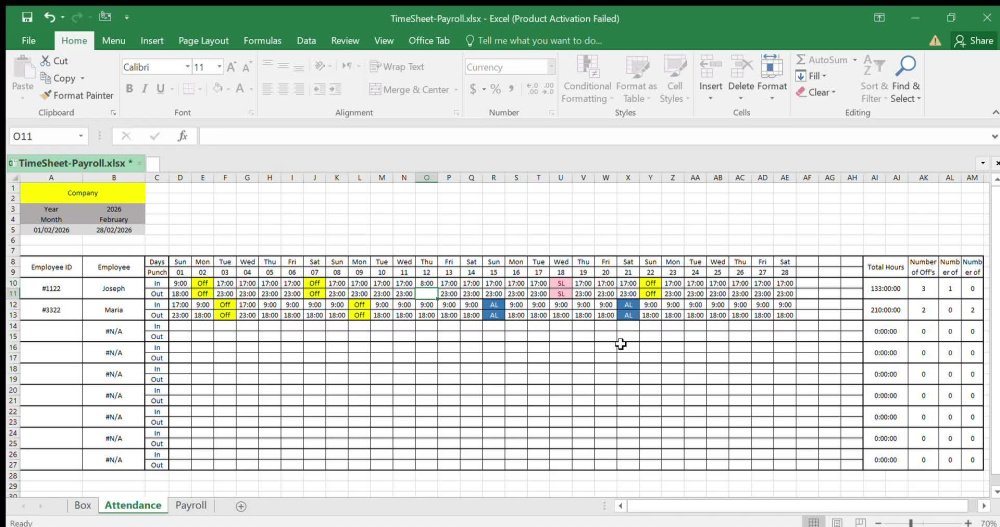Switch to Normal view in status bar
This screenshot has height=527, width=1000.
click(813, 523)
